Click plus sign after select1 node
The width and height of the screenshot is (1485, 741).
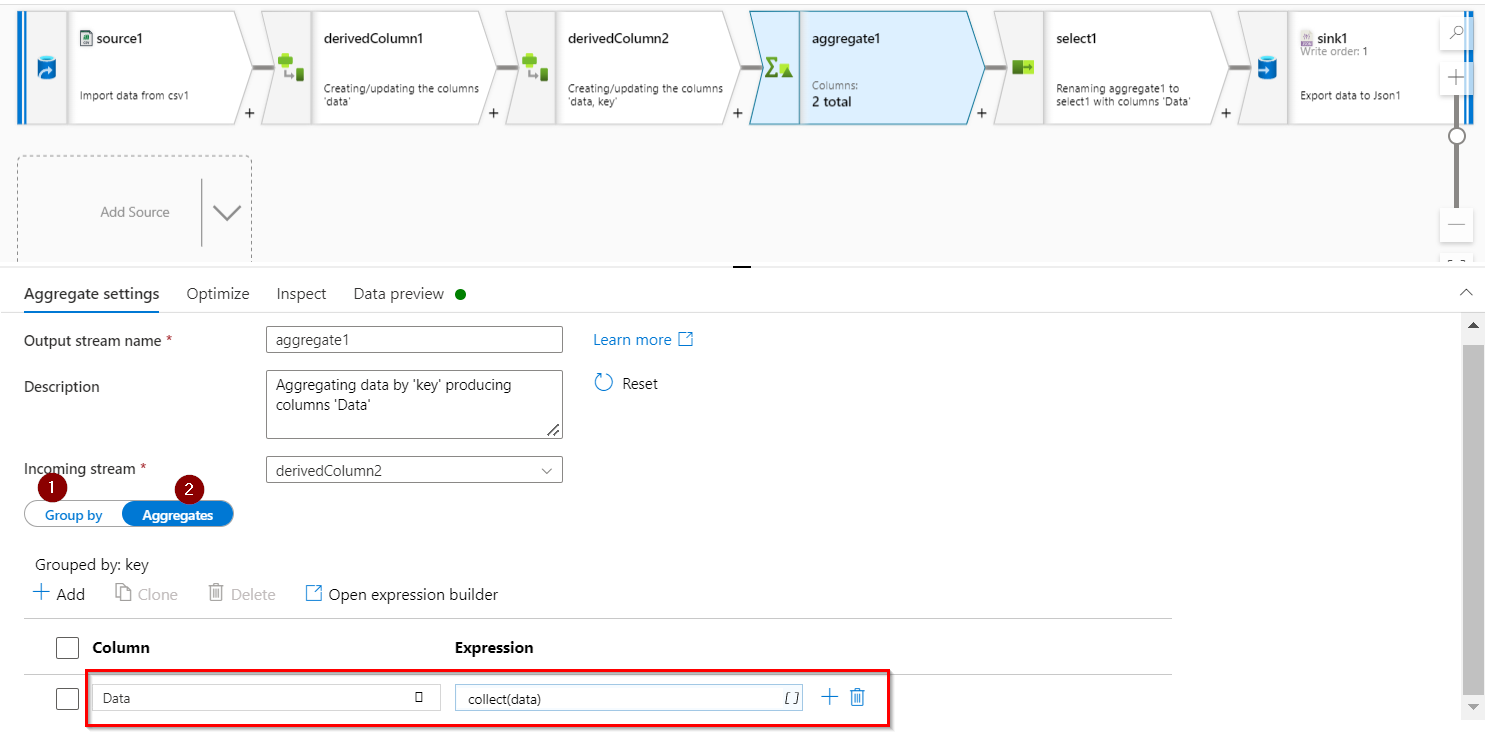point(1225,113)
